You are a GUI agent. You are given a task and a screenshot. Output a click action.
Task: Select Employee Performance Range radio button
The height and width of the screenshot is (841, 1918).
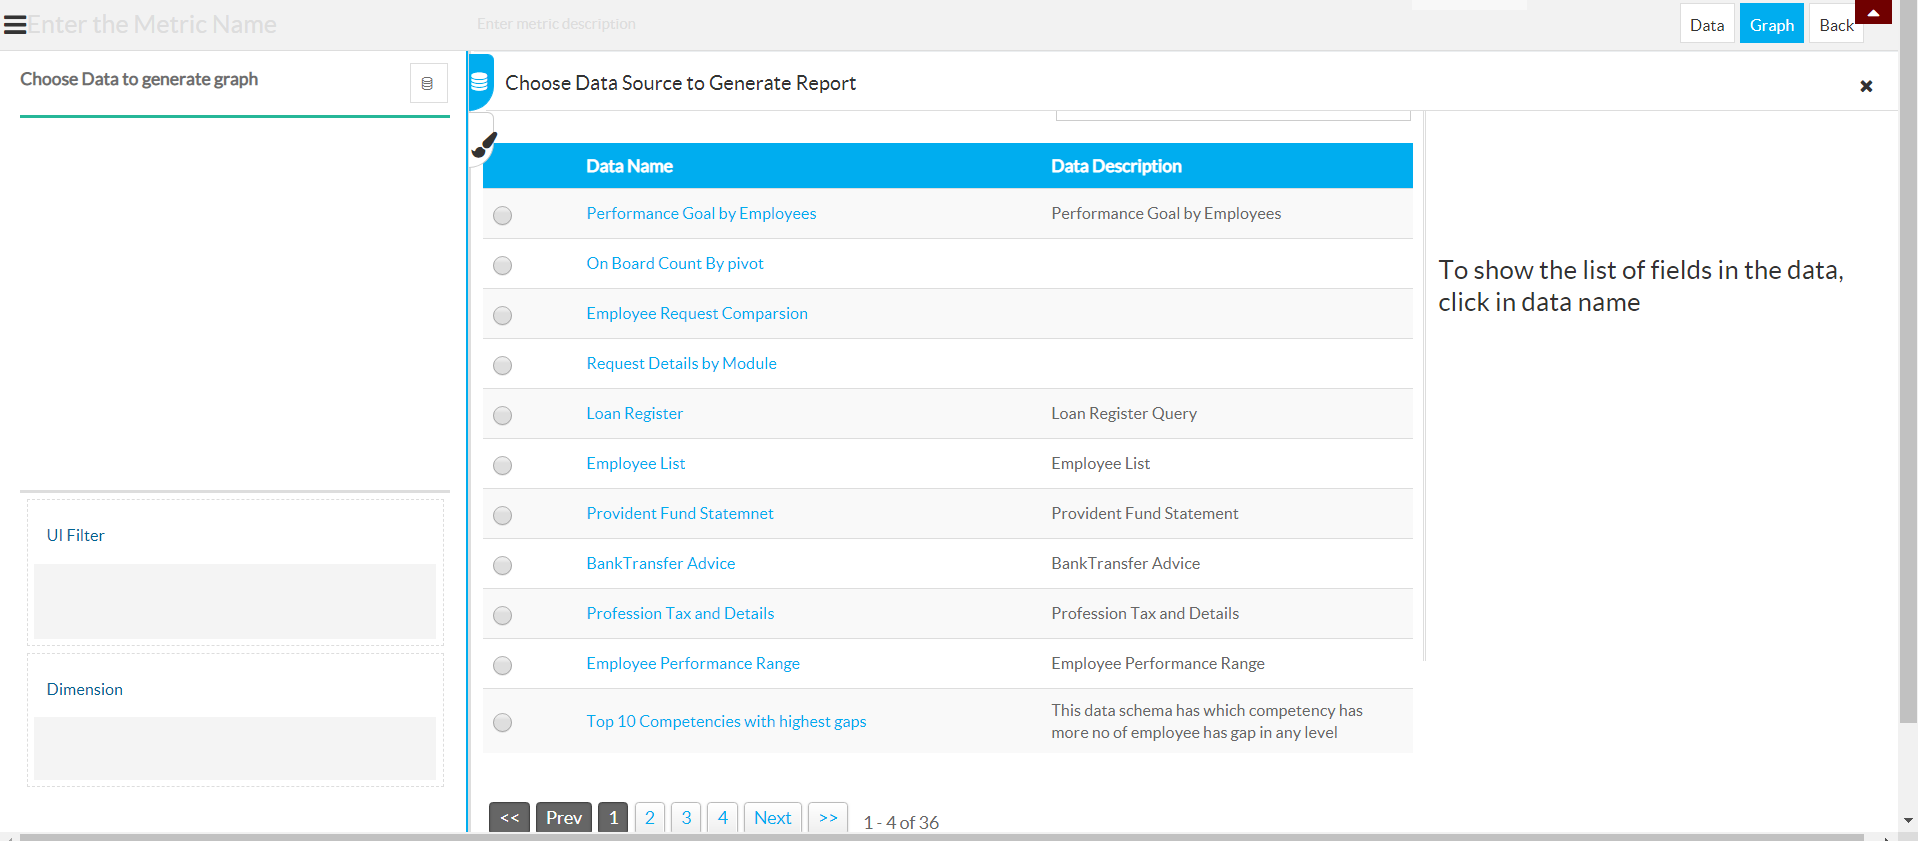(x=503, y=665)
